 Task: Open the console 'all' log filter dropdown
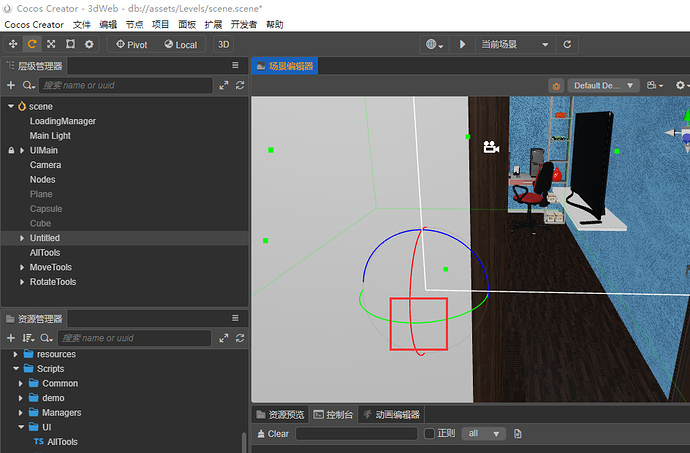[484, 434]
